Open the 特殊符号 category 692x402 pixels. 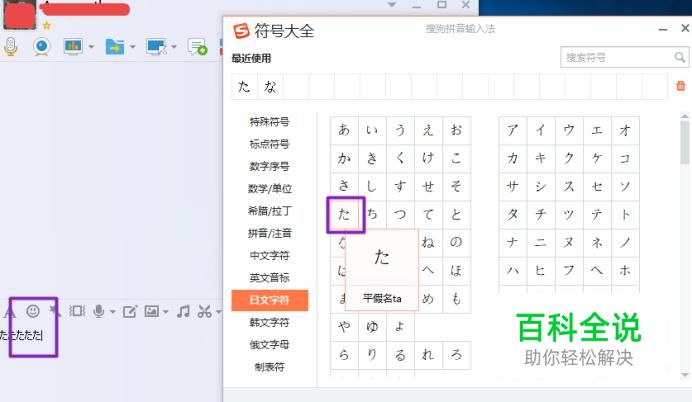coord(269,121)
